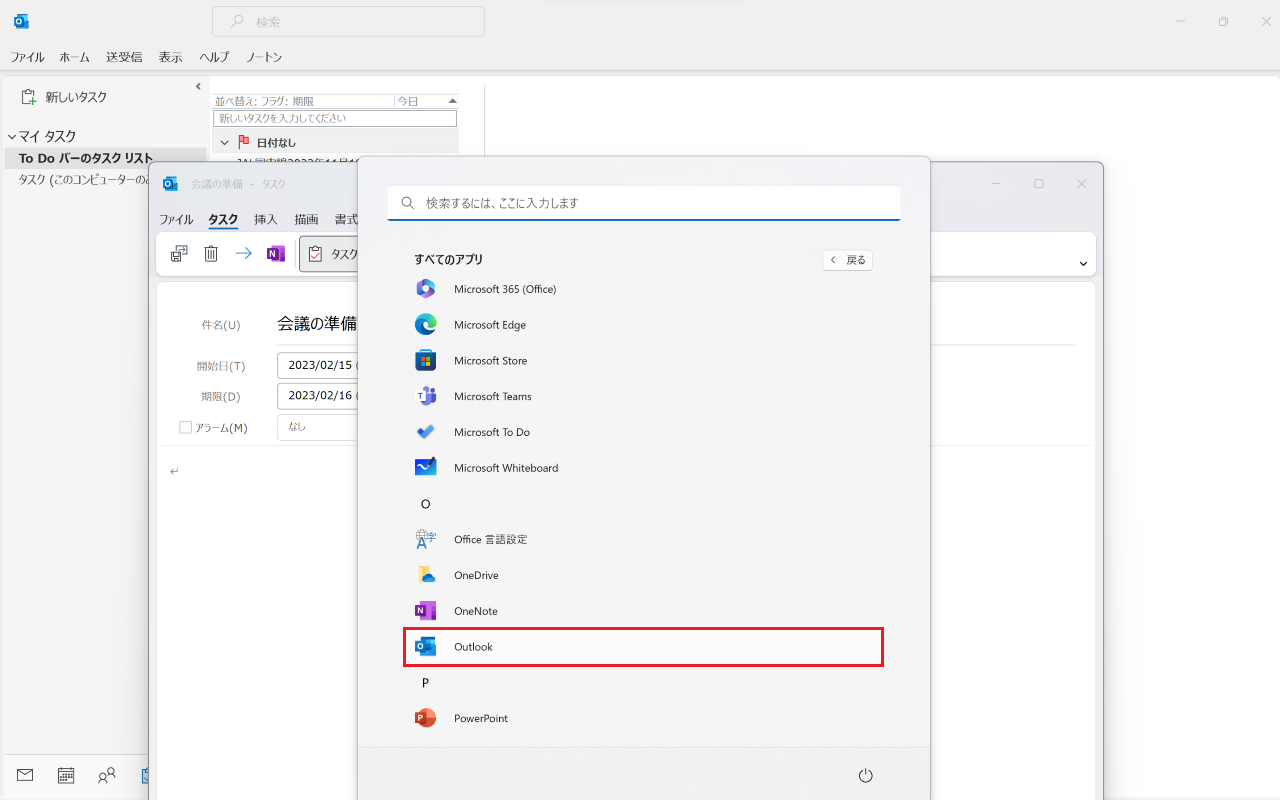This screenshot has width=1280, height=800.
Task: Click the Start menu search field
Action: tap(644, 203)
